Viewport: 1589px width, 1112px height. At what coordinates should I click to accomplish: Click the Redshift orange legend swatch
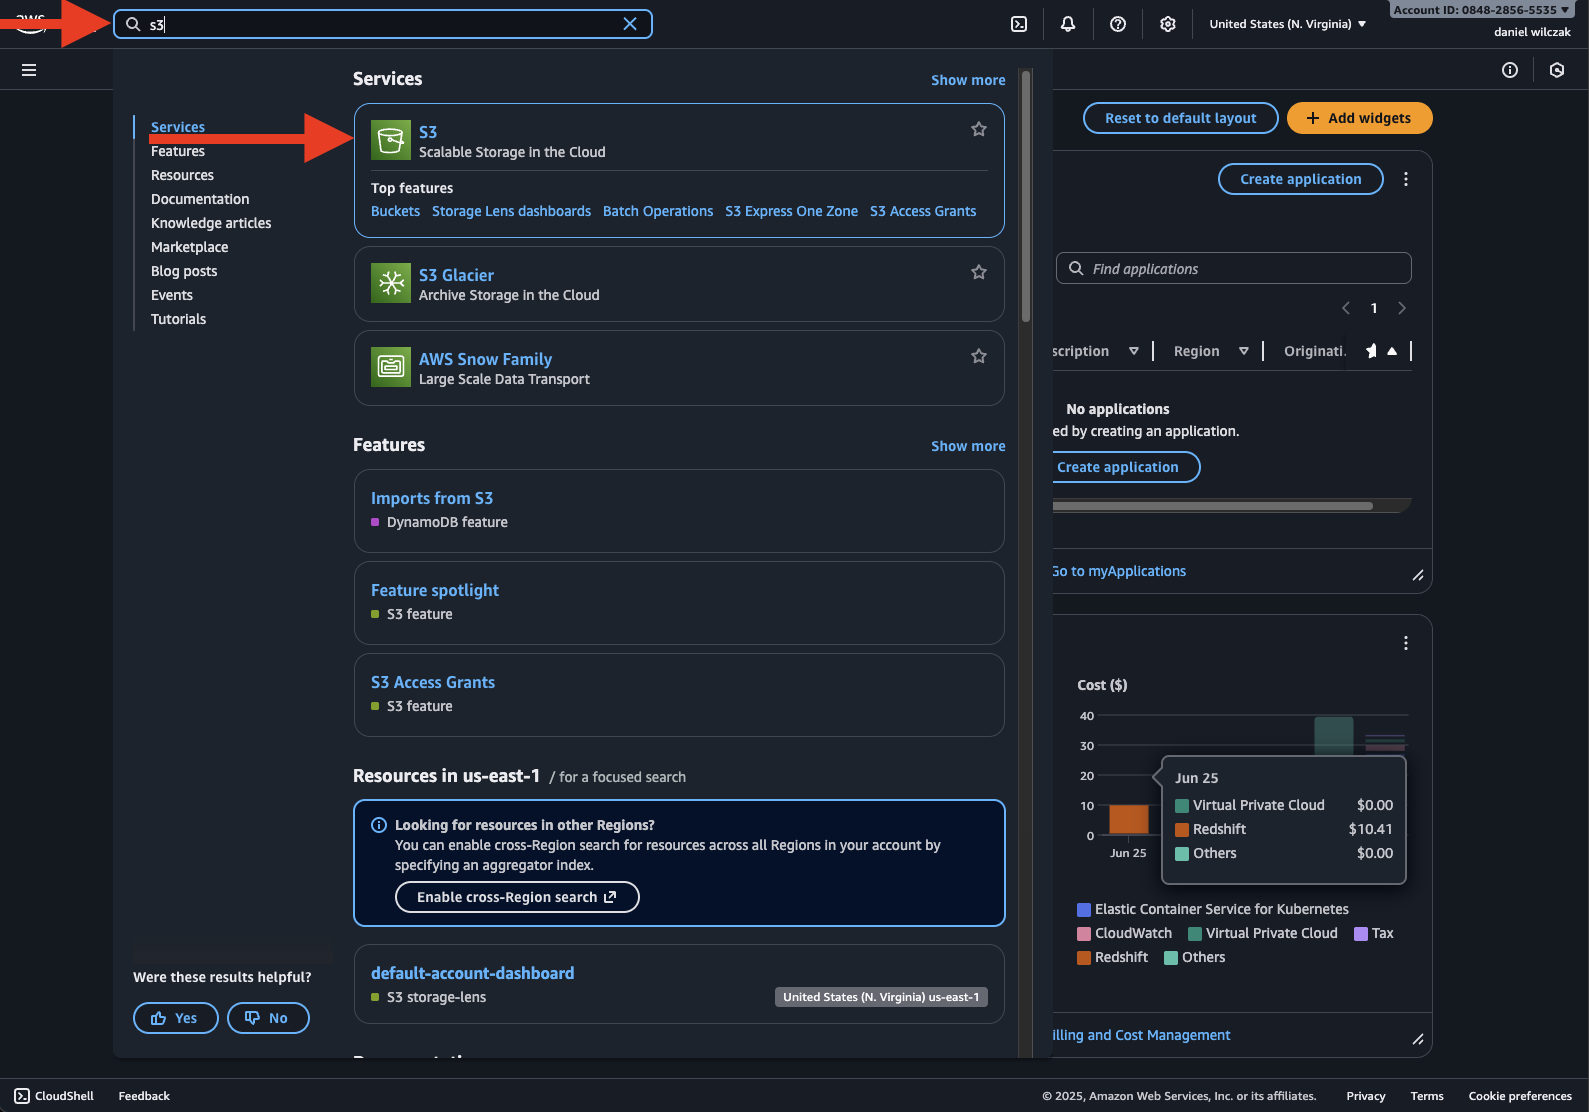click(x=1084, y=957)
